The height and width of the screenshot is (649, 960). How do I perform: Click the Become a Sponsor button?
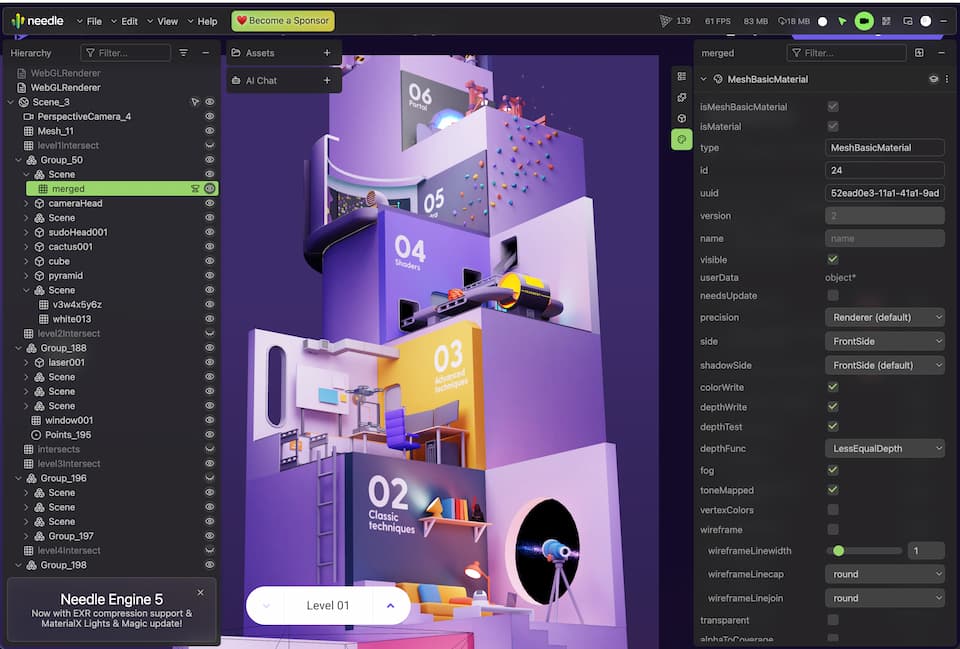283,21
